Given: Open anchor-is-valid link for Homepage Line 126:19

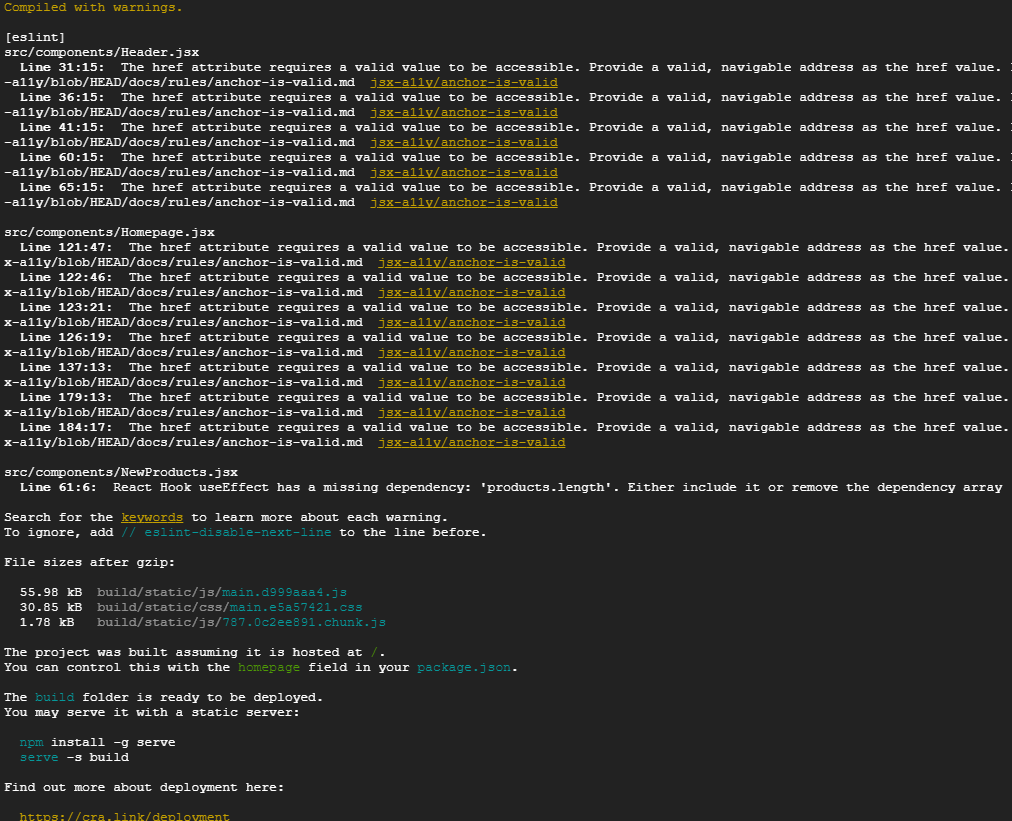Looking at the screenshot, I should tap(472, 352).
